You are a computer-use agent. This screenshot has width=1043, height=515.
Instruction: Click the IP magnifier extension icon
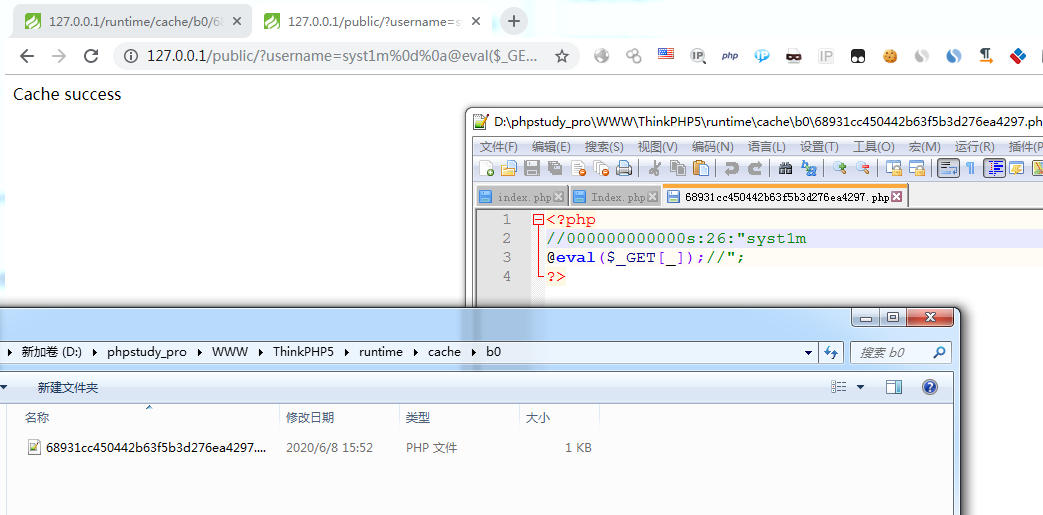point(698,56)
